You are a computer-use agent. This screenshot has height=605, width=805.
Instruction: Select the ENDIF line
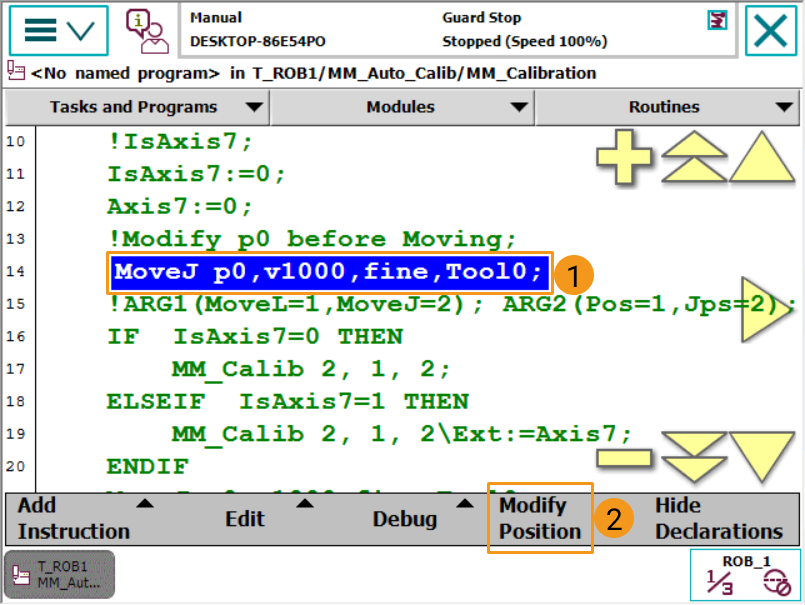148,467
